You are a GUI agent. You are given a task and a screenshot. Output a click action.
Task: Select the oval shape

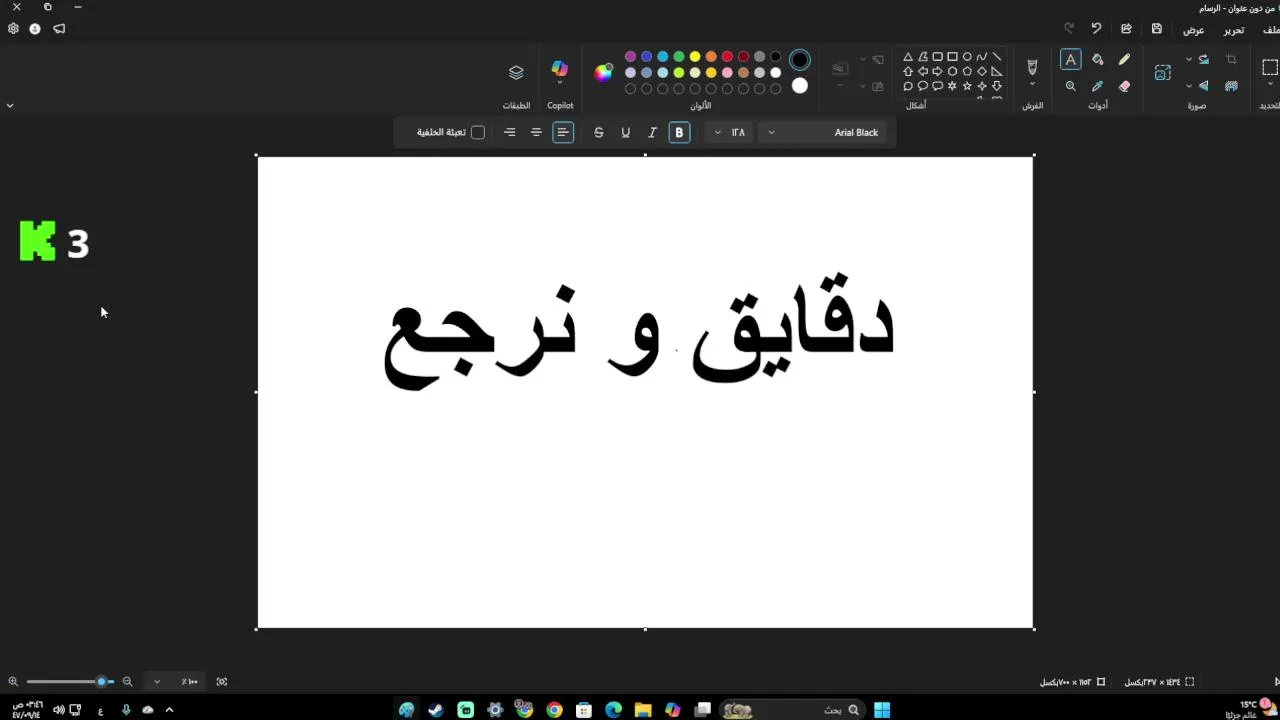pyautogui.click(x=967, y=57)
